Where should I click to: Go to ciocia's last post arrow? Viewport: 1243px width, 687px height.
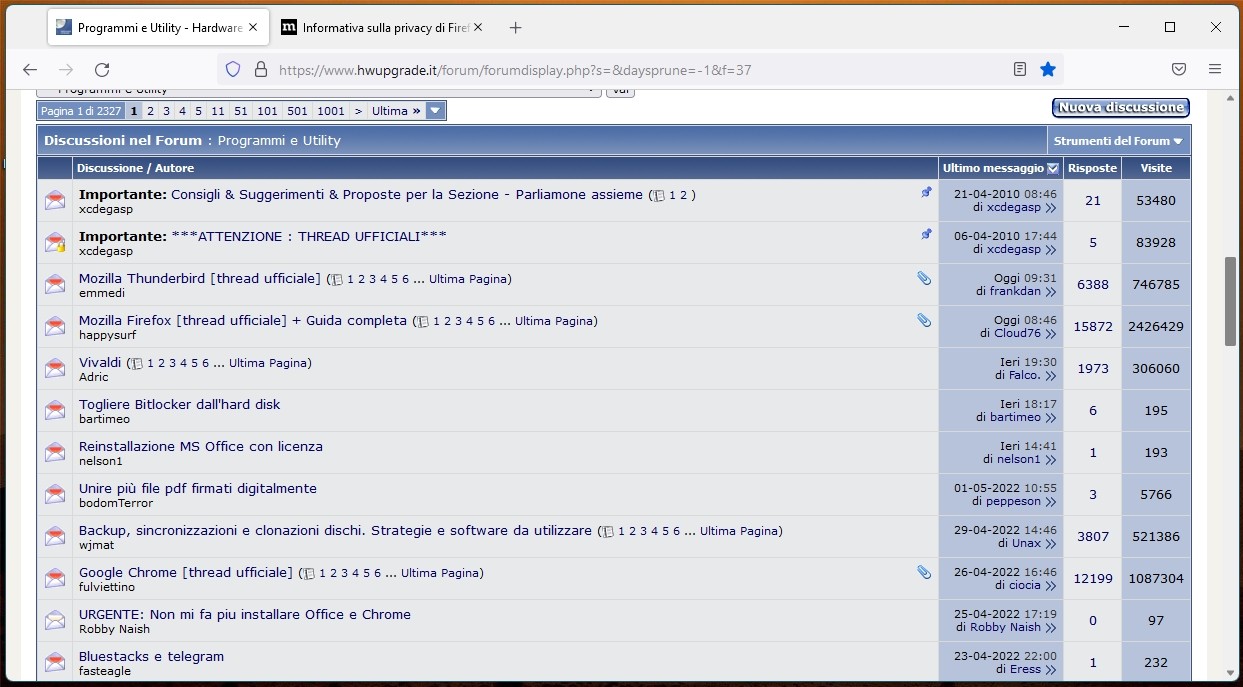point(1050,586)
